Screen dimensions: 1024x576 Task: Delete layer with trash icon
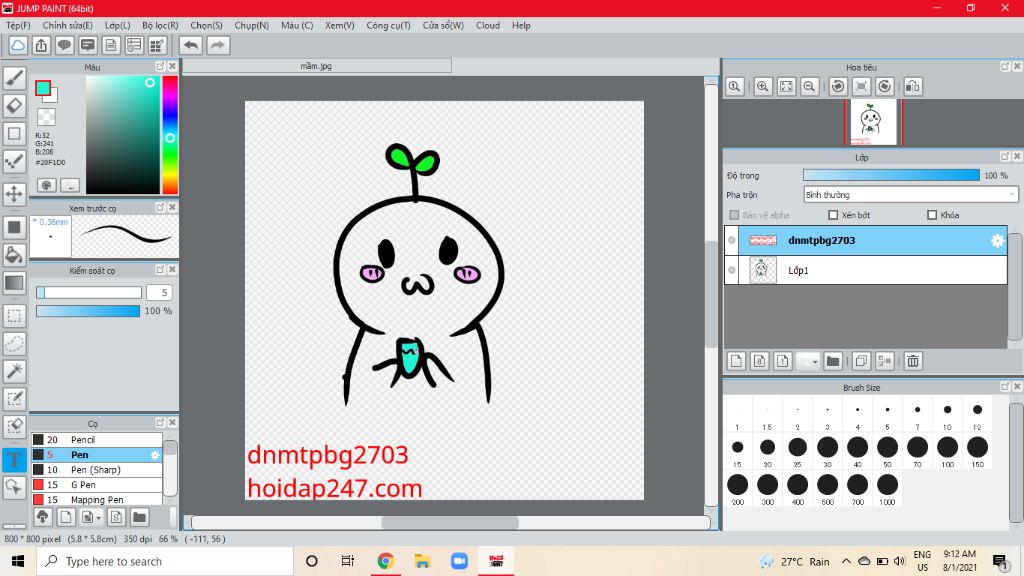pyautogui.click(x=913, y=361)
